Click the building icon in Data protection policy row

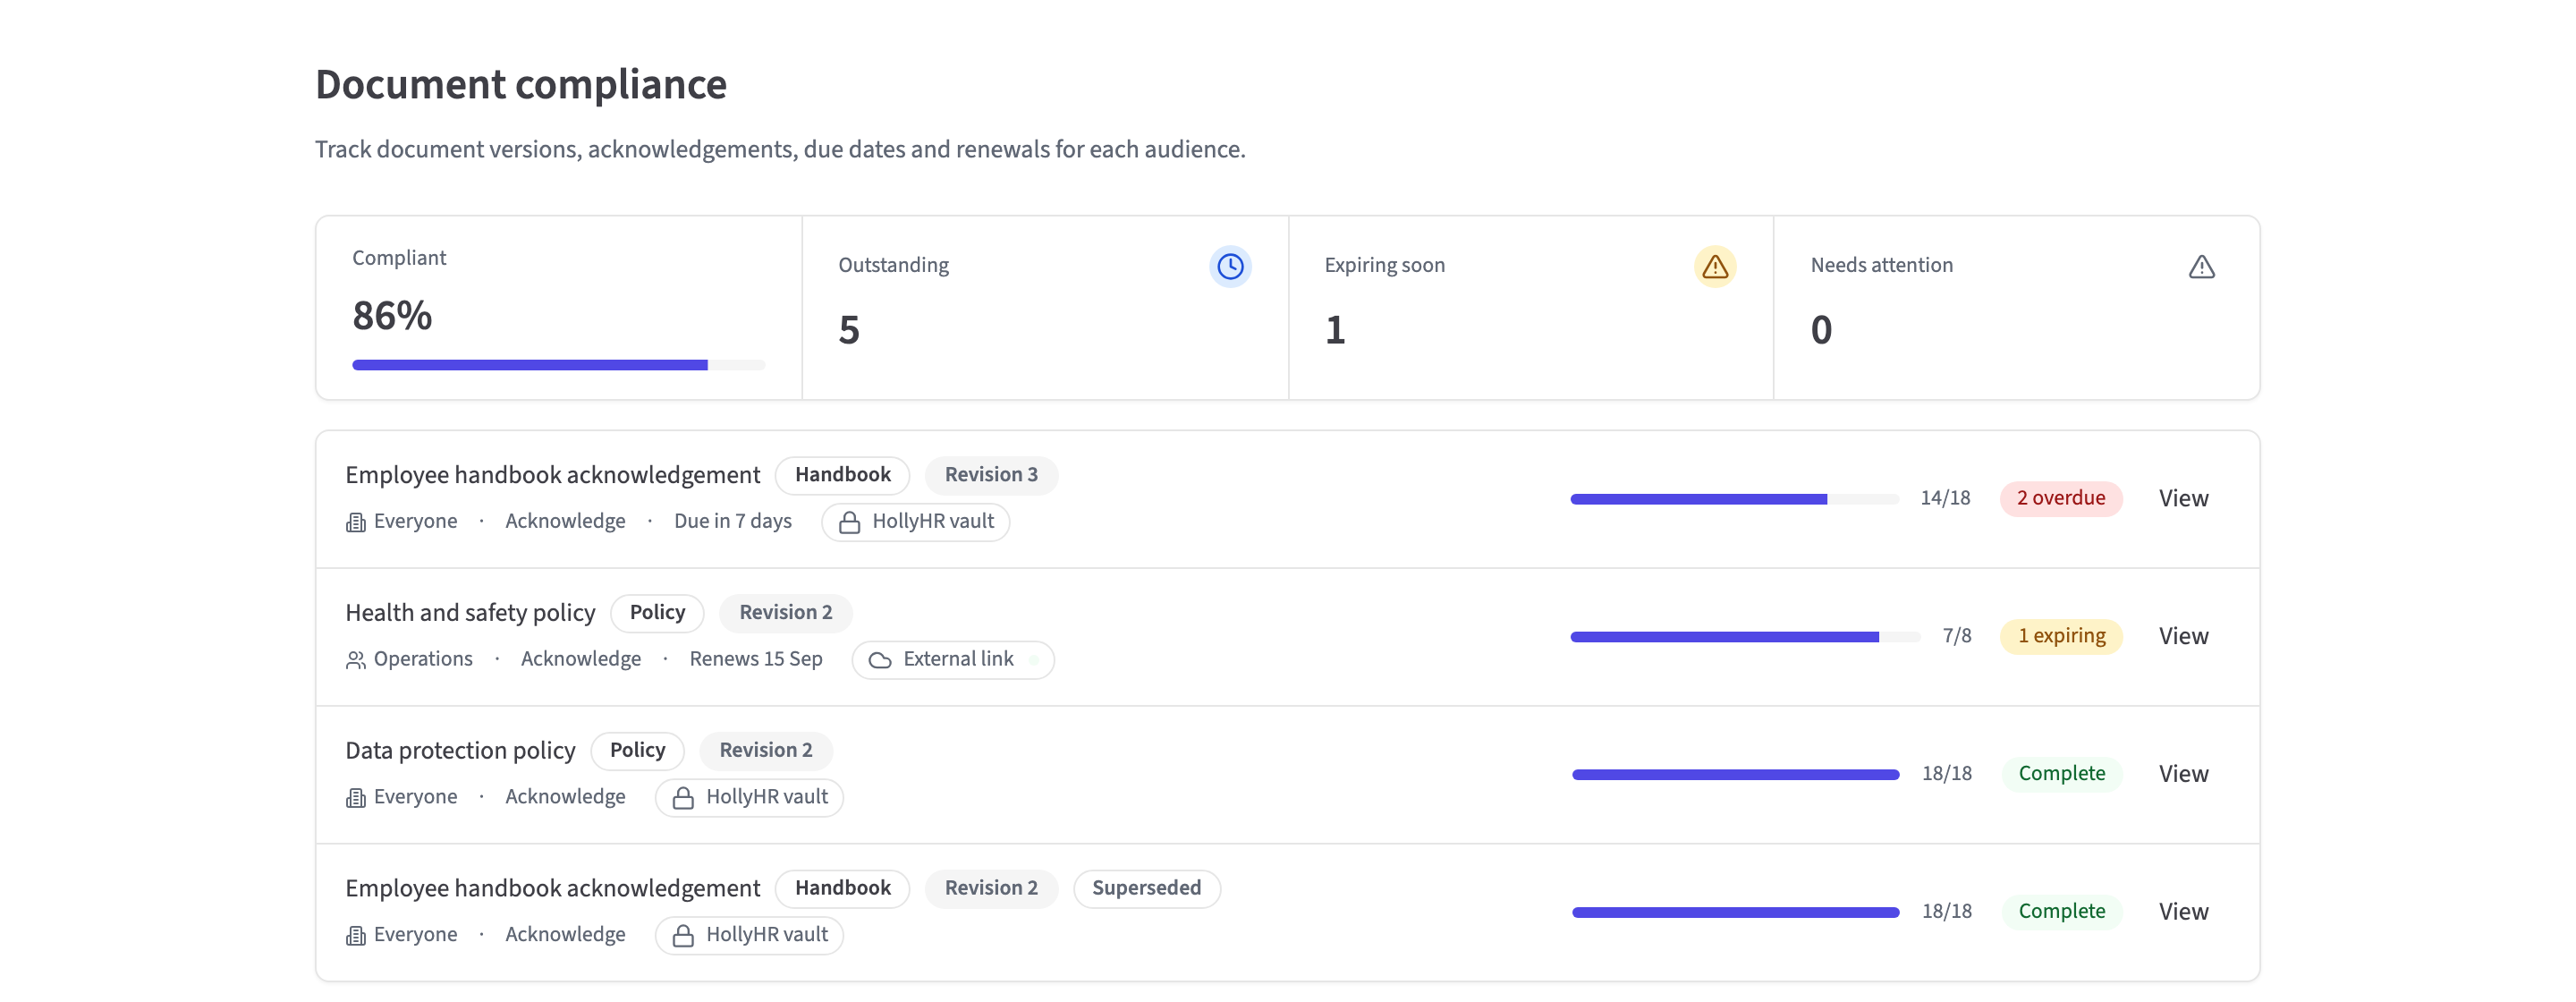(x=355, y=798)
